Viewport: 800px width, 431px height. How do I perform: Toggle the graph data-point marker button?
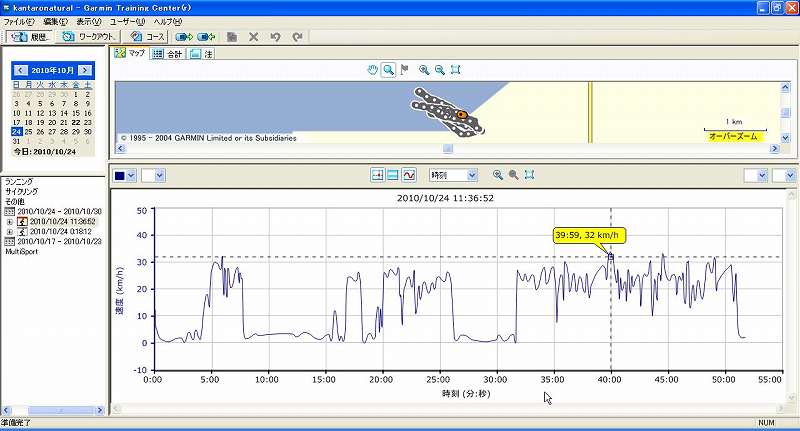pos(378,175)
